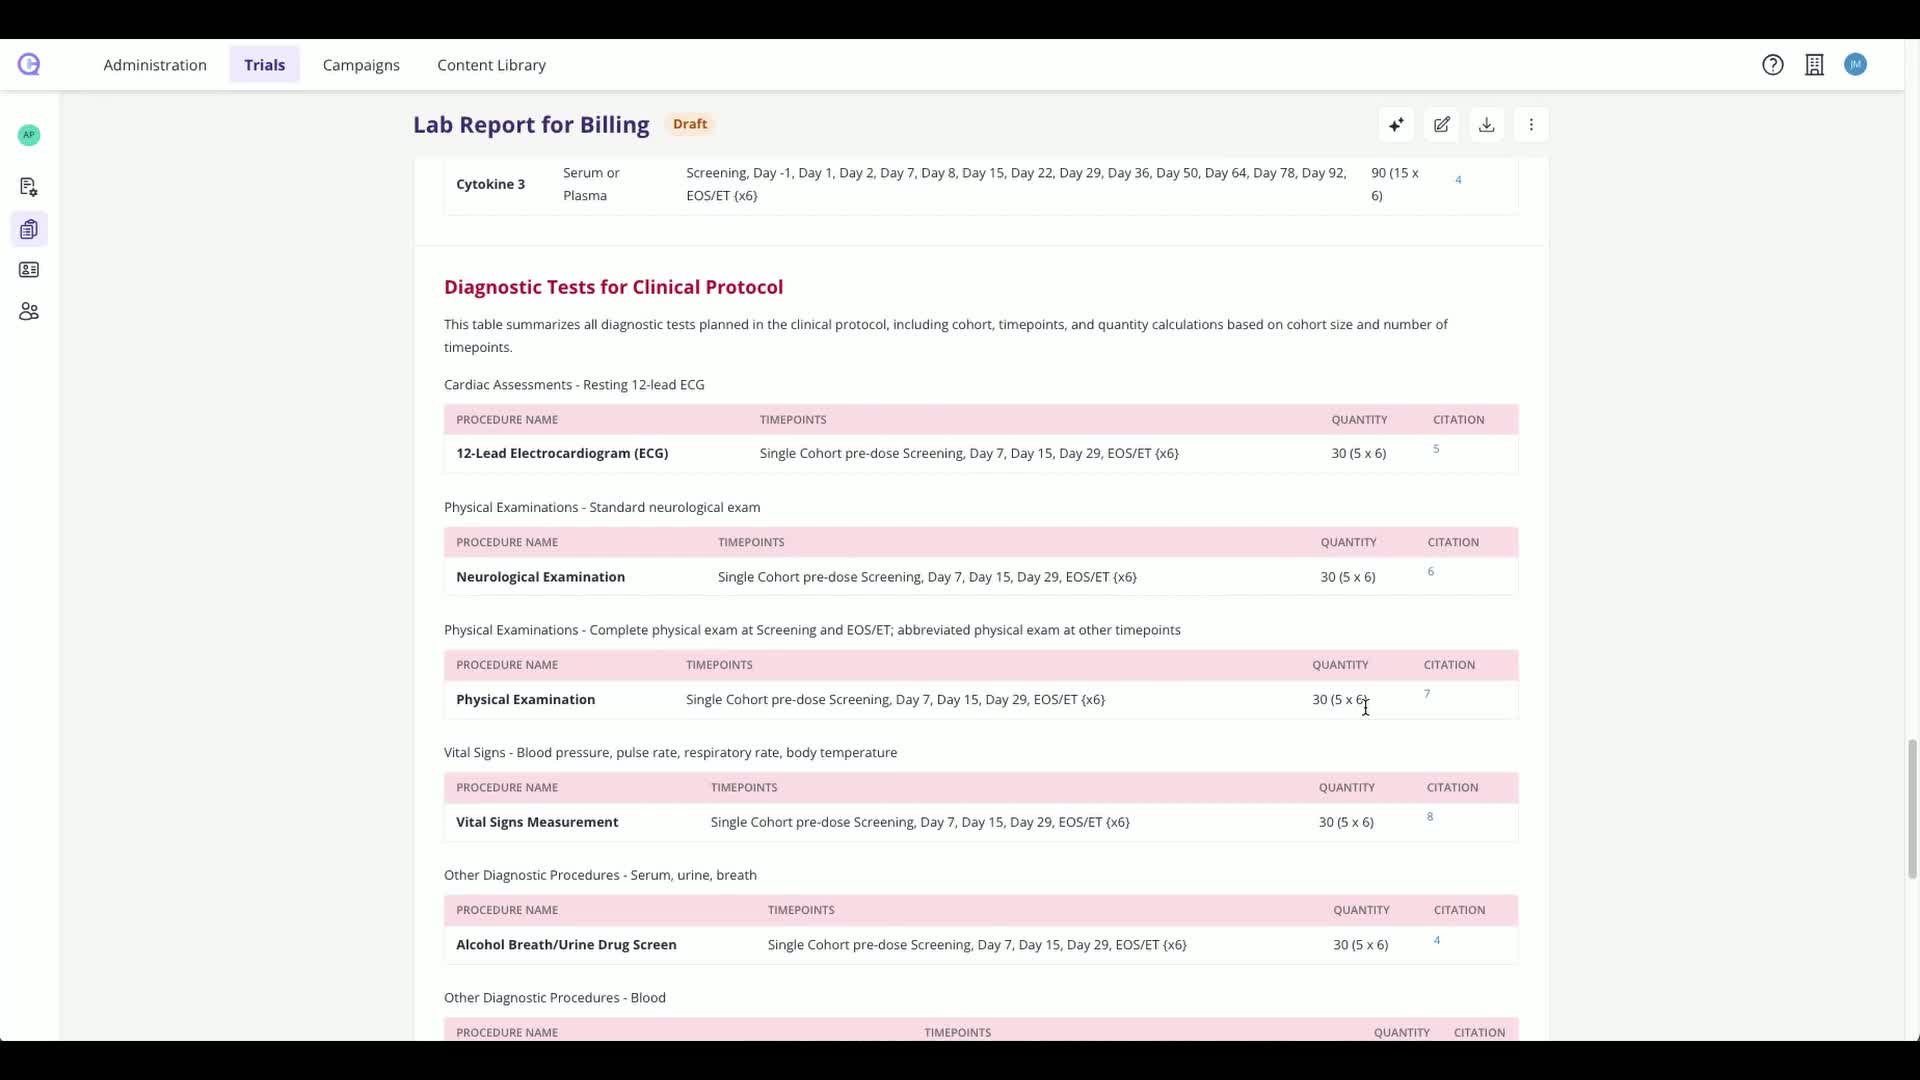This screenshot has height=1080, width=1920.
Task: Click citation 8 for Vital Signs Measurement
Action: pos(1430,817)
